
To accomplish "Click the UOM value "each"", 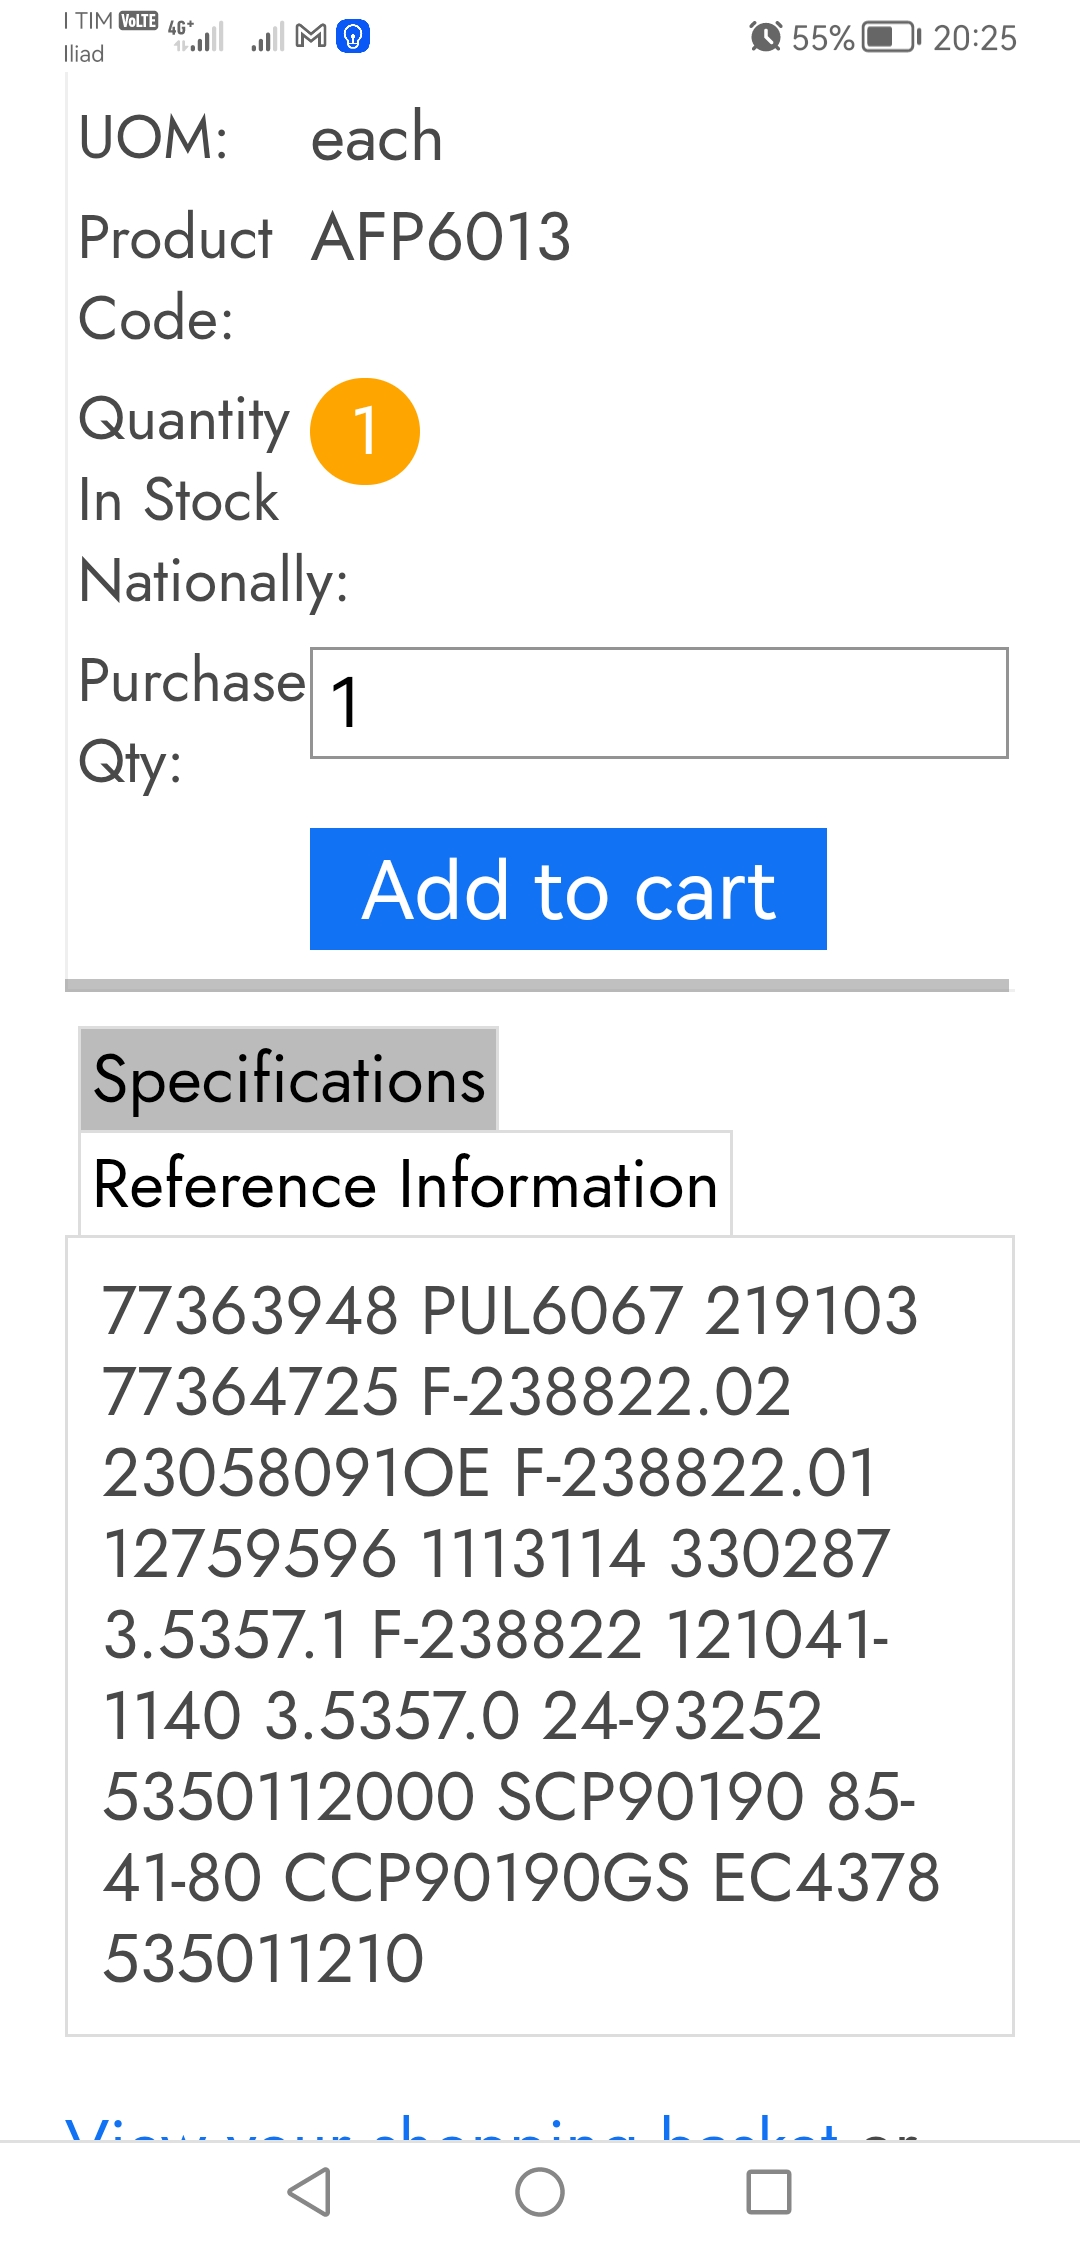I will 376,137.
